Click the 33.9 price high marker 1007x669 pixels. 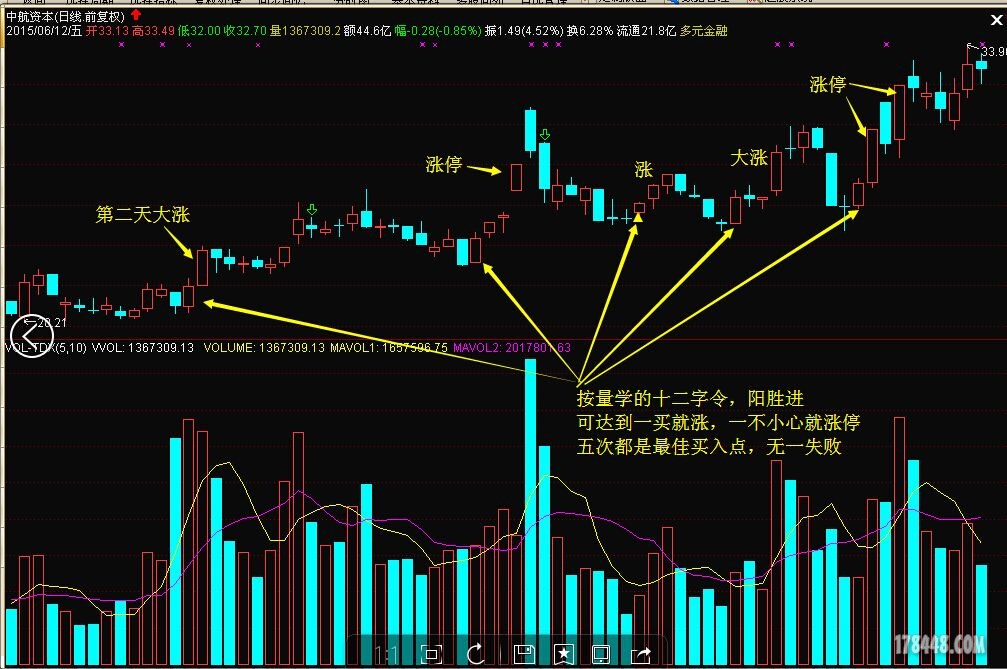(992, 52)
